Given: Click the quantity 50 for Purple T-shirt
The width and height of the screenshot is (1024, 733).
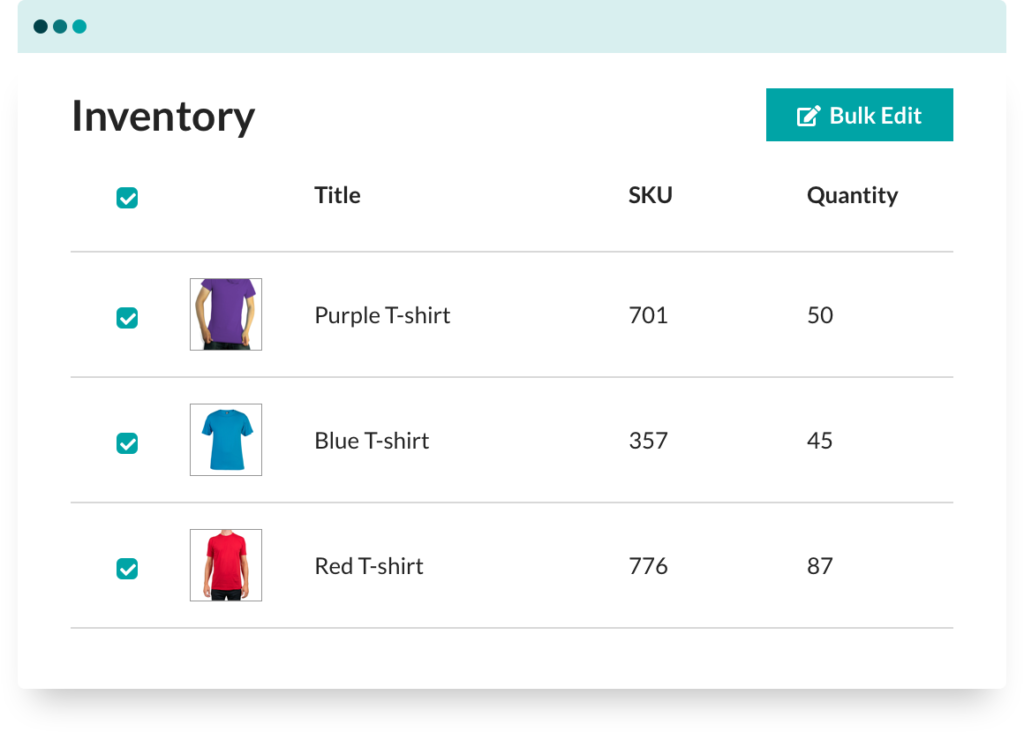Looking at the screenshot, I should [820, 315].
